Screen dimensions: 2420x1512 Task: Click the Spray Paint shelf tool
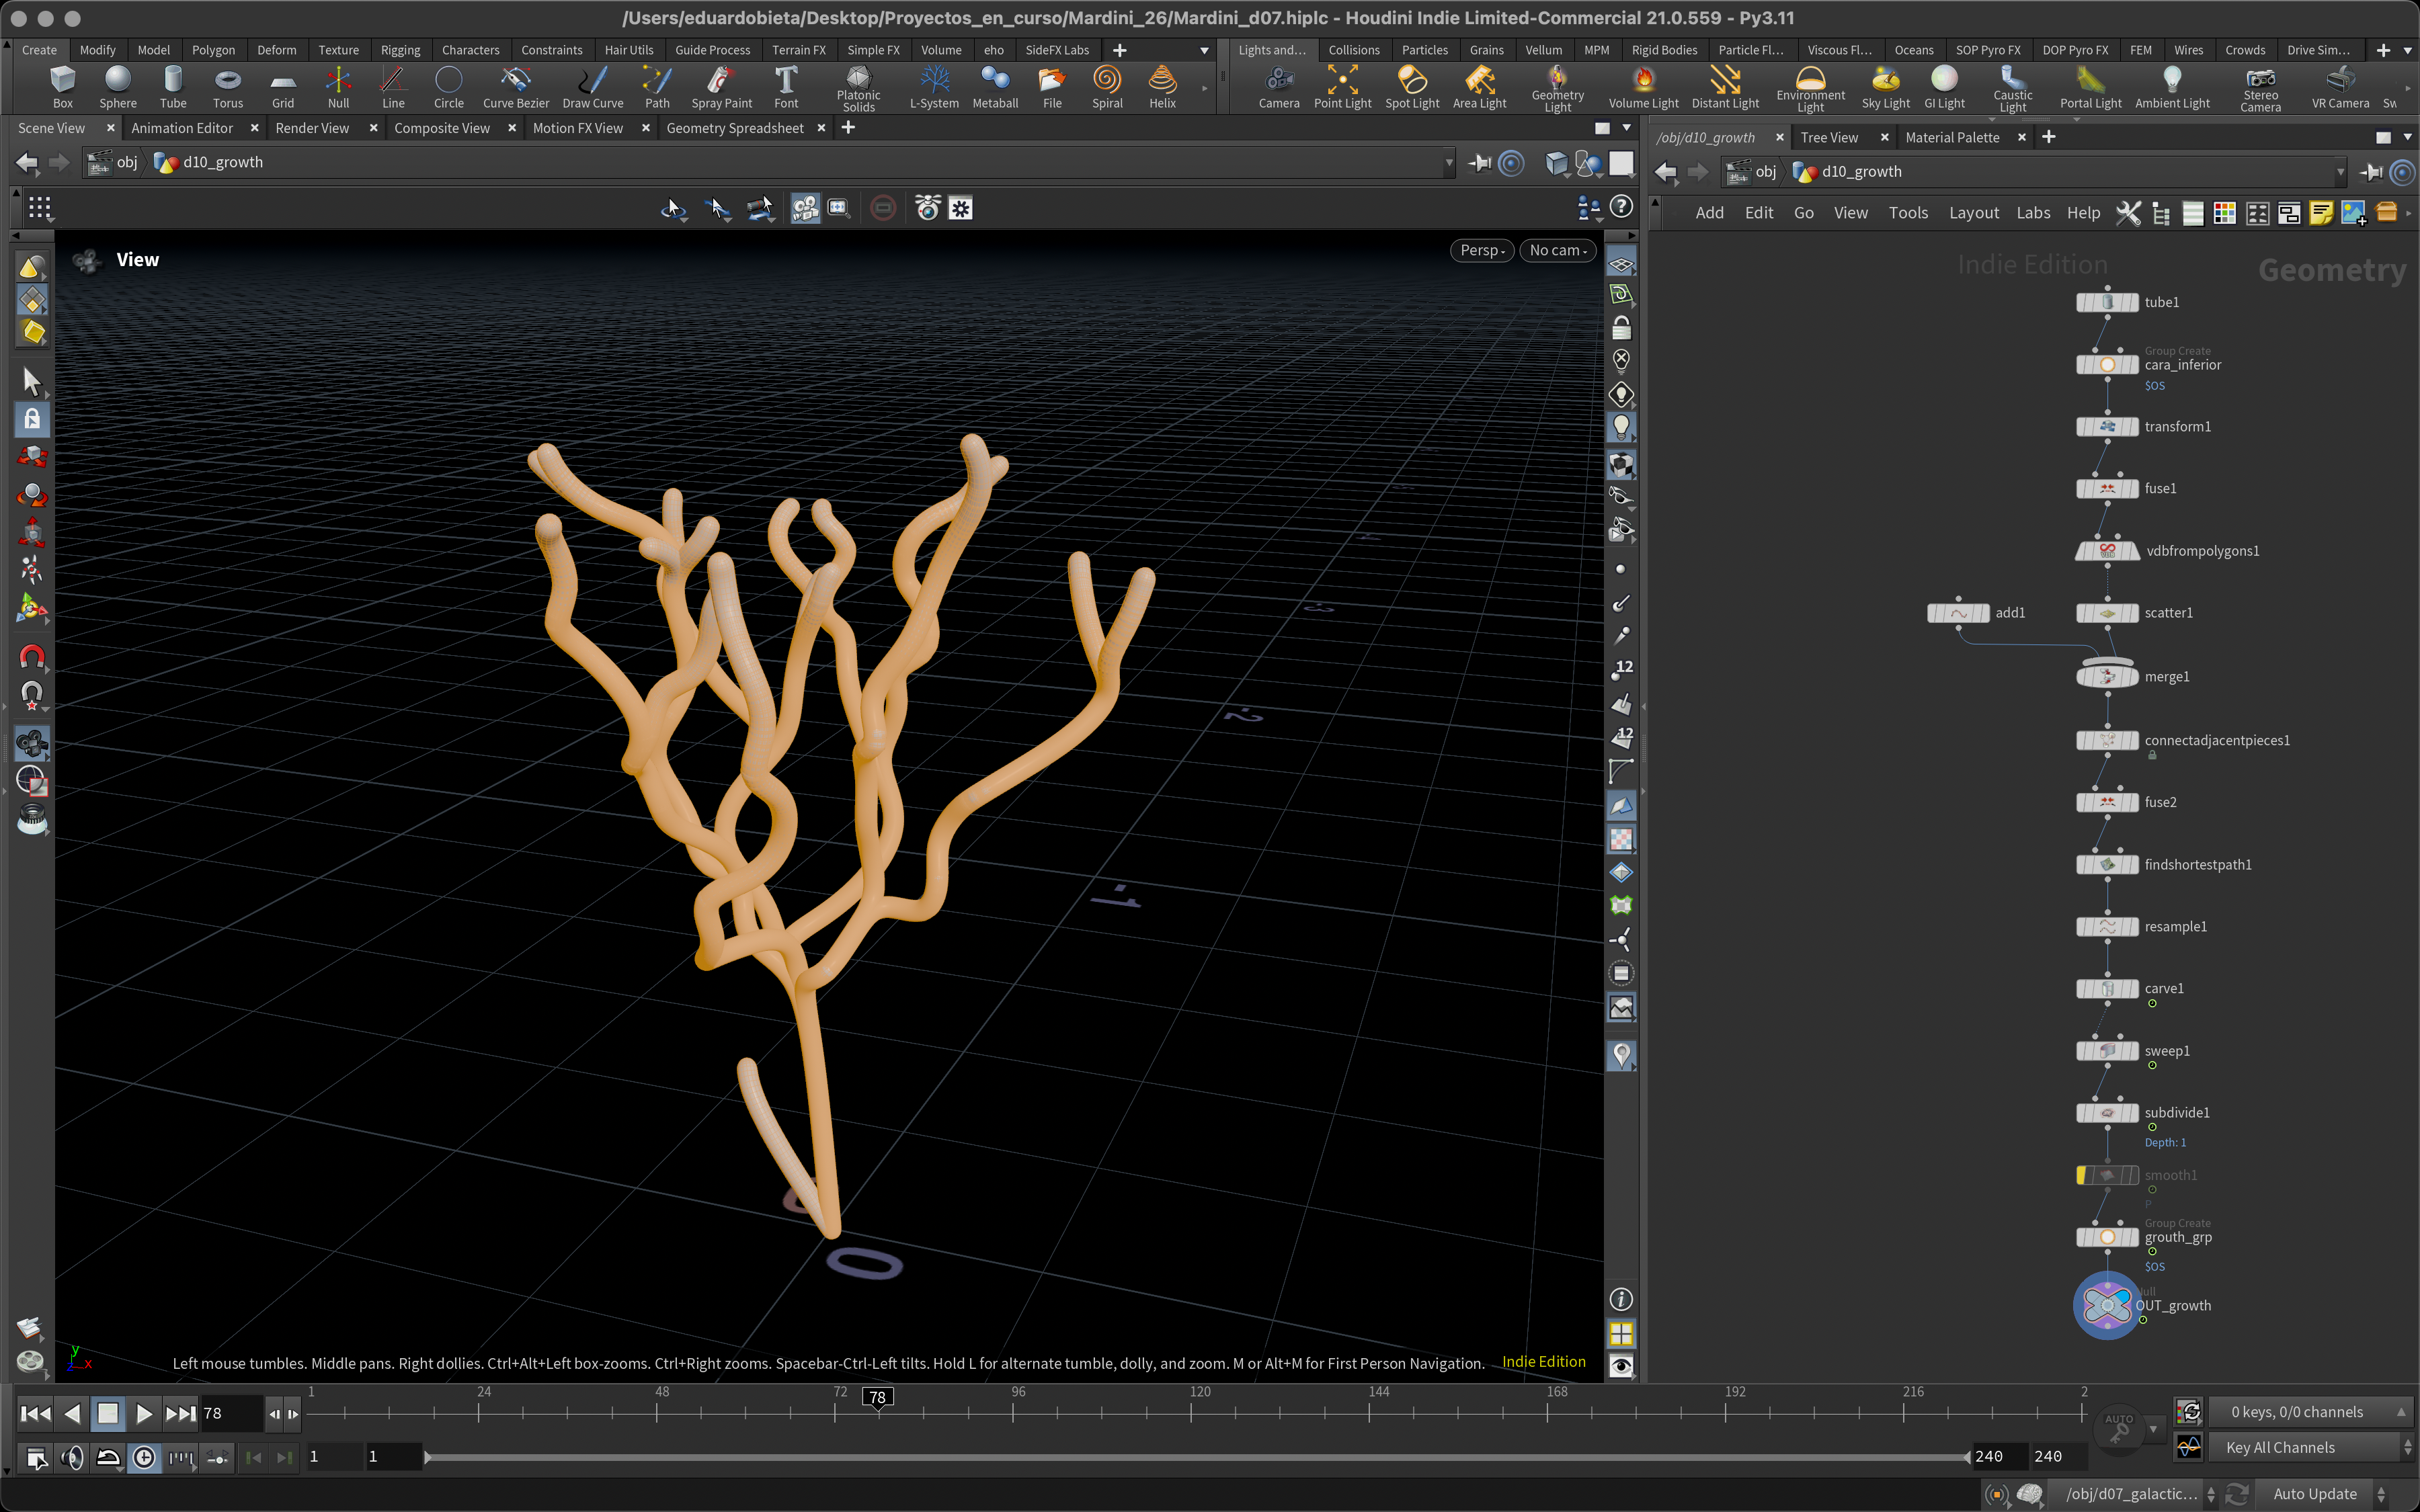(x=721, y=86)
